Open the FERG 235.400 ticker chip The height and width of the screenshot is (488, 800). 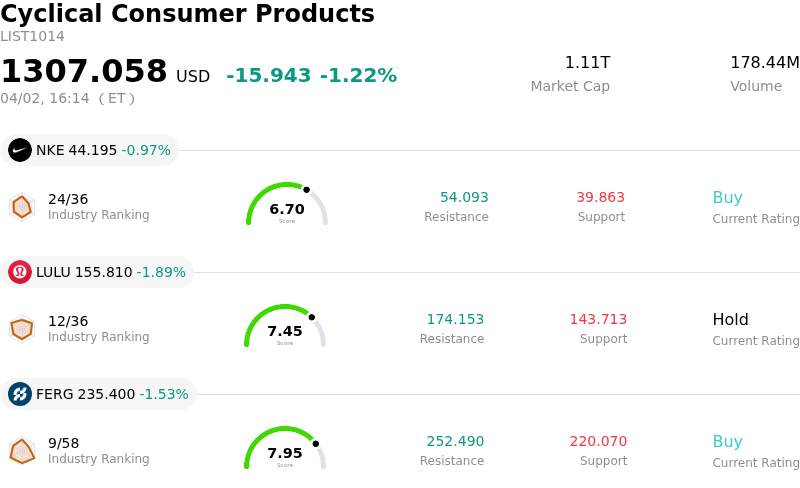tap(100, 394)
